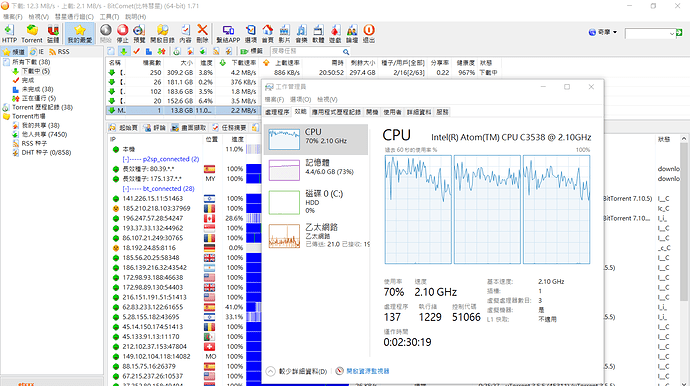Collapse the p2sp_connected (2) peer group
Image resolution: width=690 pixels, height=386 pixels.
125,159
